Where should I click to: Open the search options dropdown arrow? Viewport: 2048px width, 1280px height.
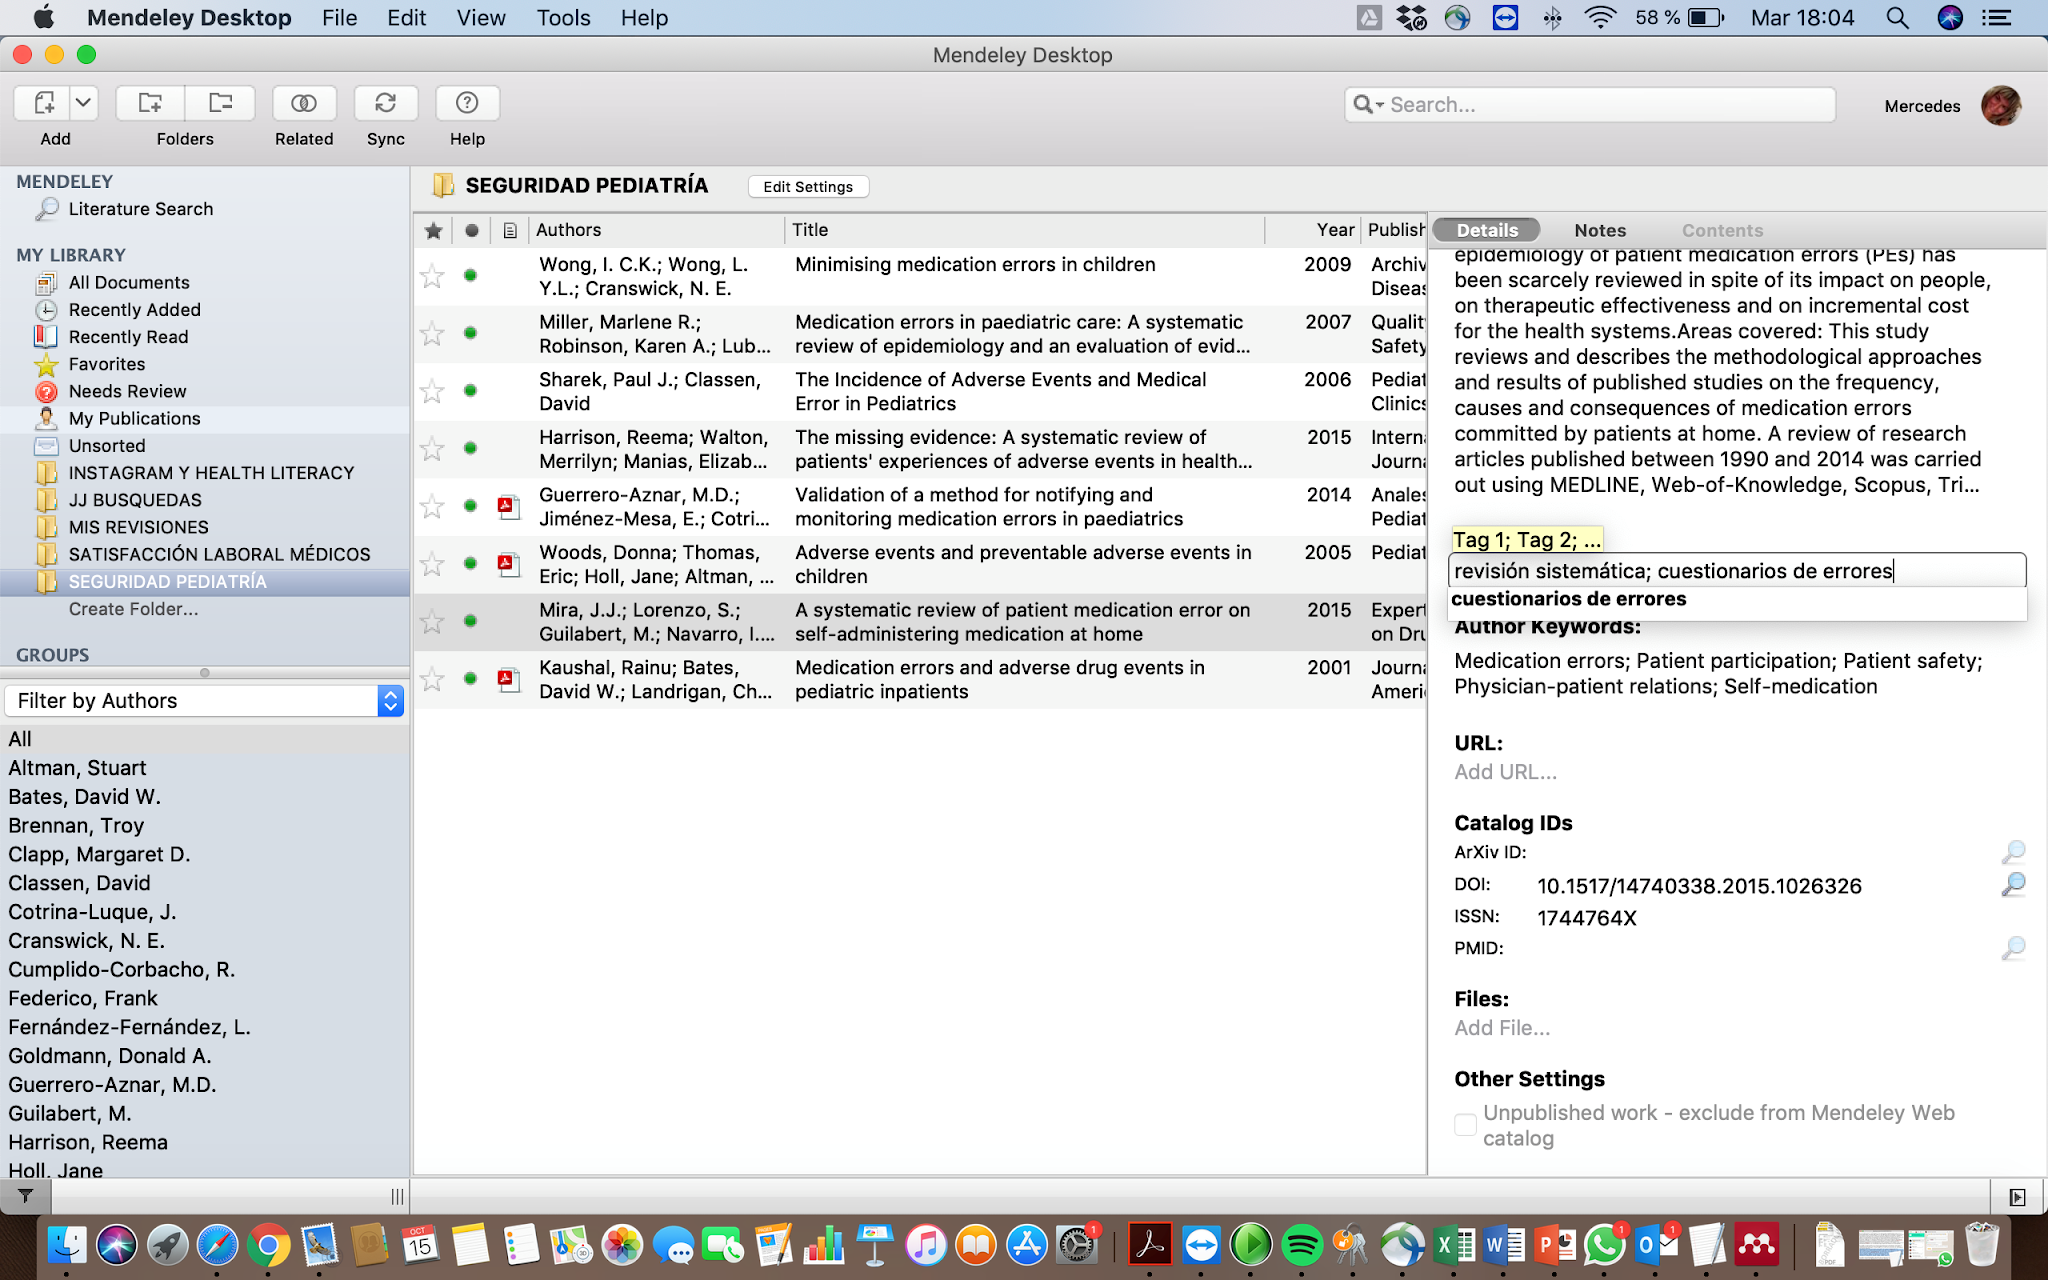pos(1380,105)
